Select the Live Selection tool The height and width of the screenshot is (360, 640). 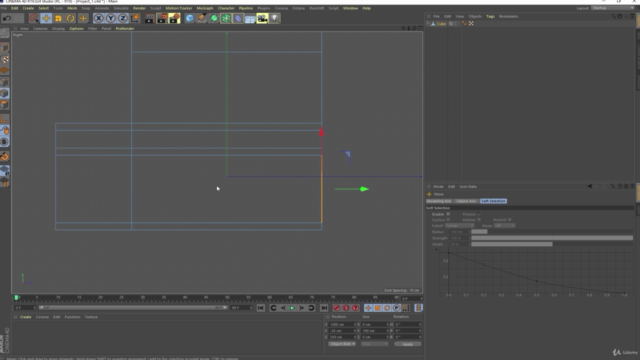[x=33, y=18]
